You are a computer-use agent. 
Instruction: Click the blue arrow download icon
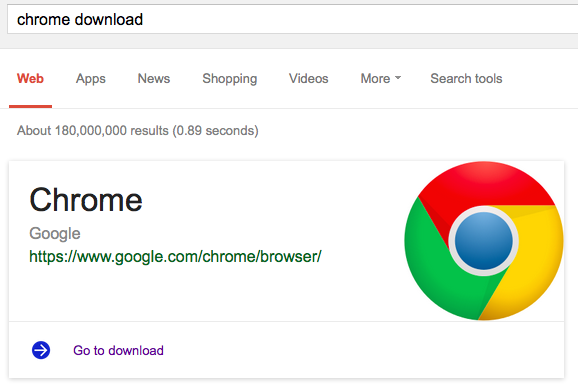coord(41,350)
